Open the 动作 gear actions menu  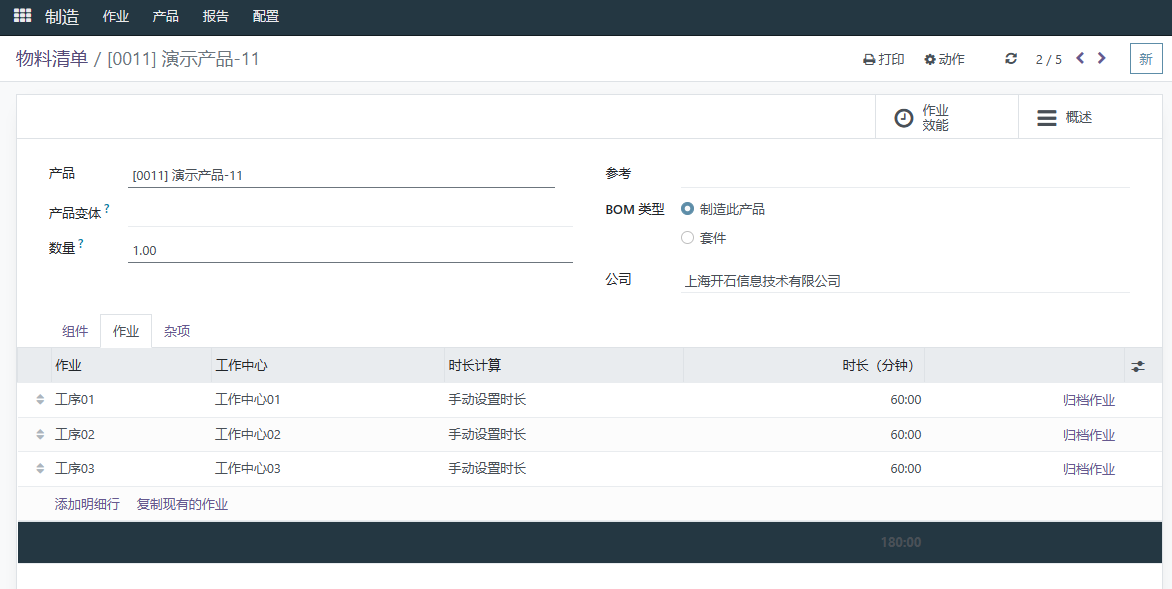point(945,59)
